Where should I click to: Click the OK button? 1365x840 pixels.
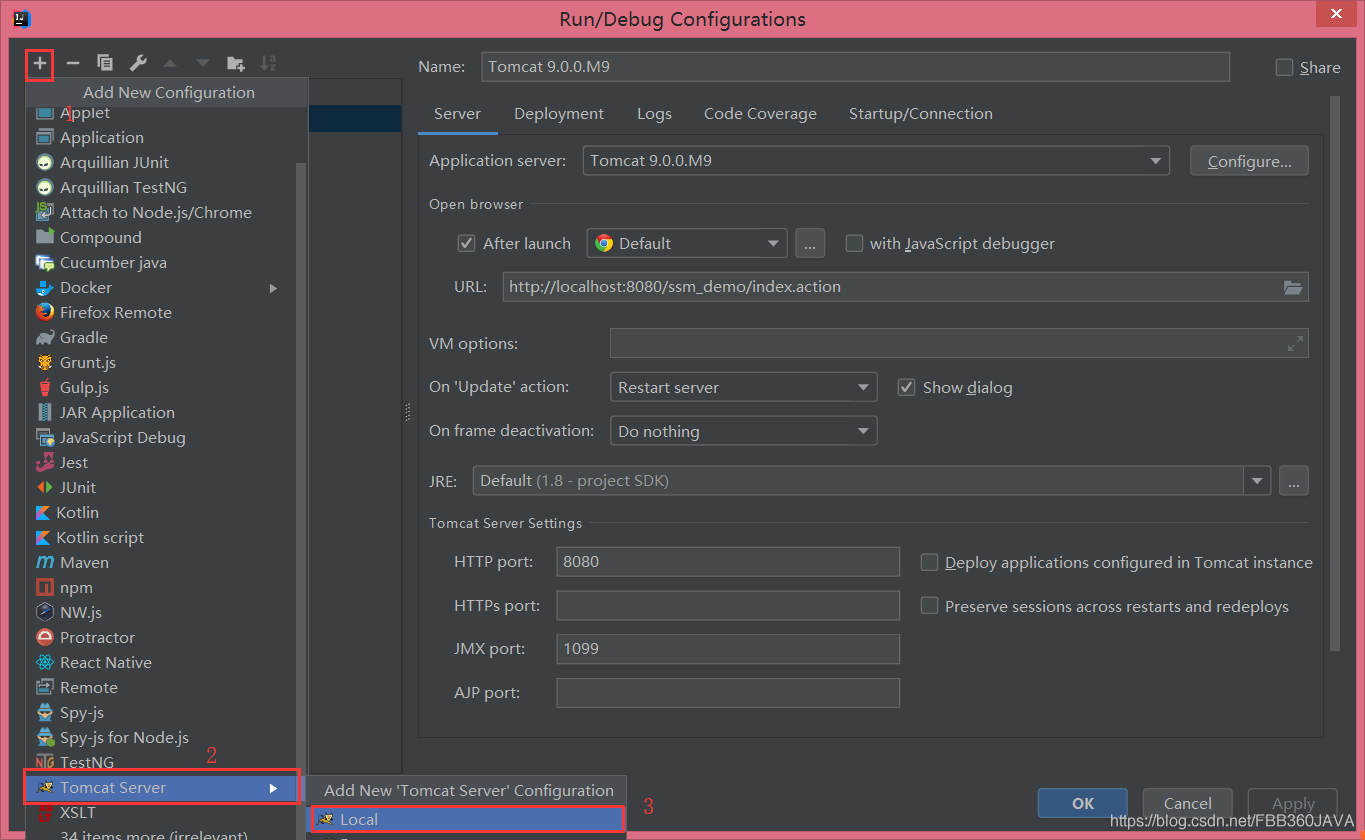point(1083,803)
